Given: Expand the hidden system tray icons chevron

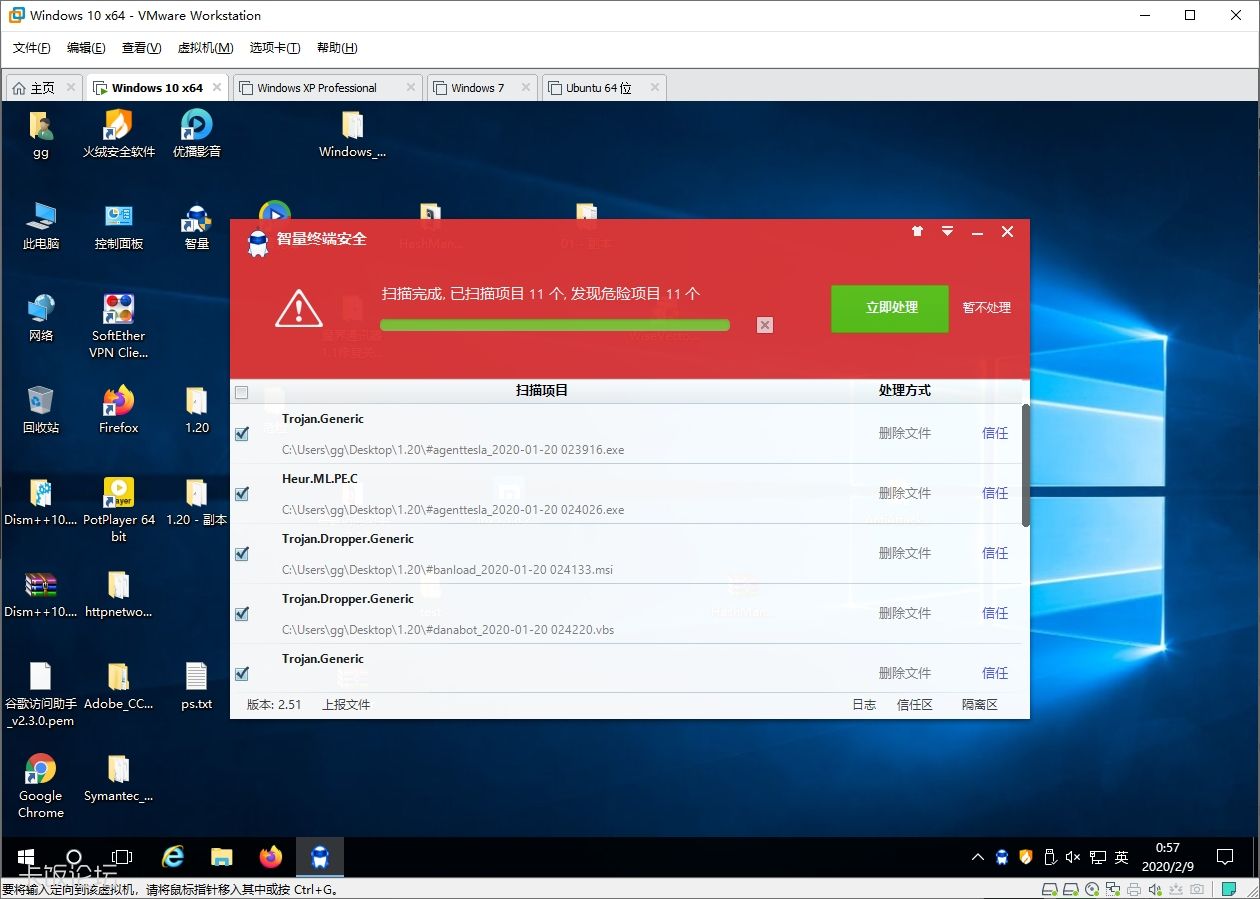Looking at the screenshot, I should tap(977, 858).
